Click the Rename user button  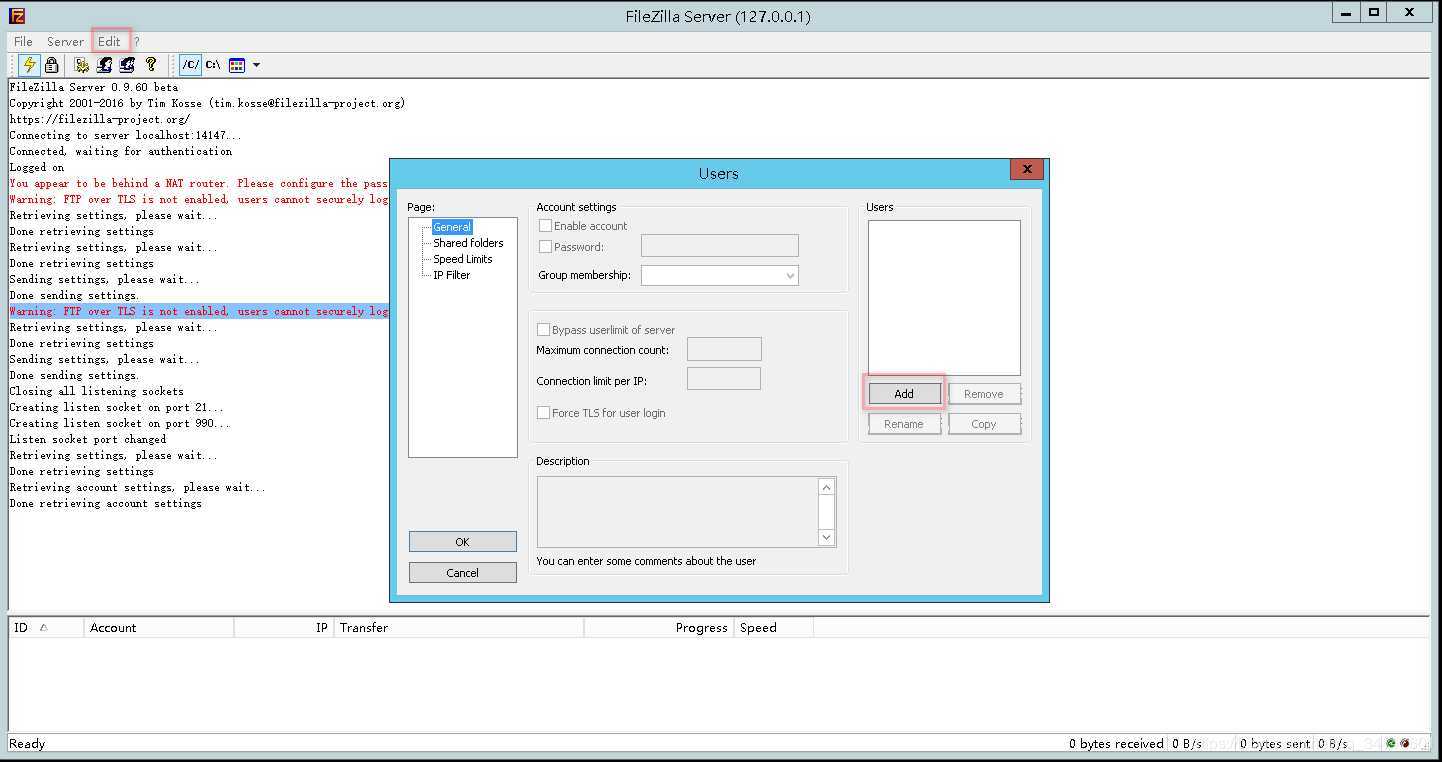(904, 424)
